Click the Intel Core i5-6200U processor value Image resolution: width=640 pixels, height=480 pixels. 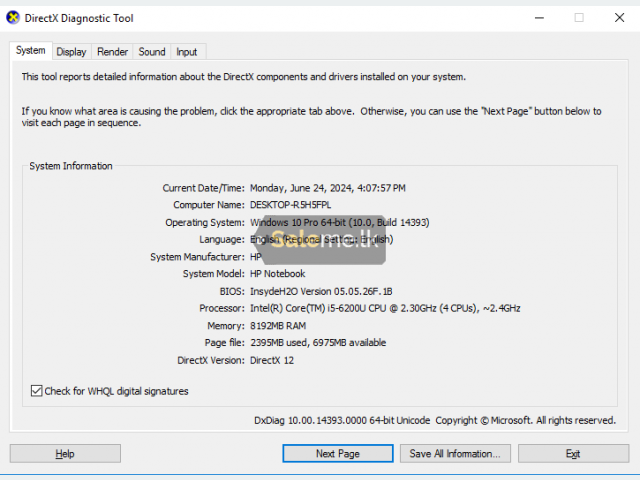[x=385, y=308]
